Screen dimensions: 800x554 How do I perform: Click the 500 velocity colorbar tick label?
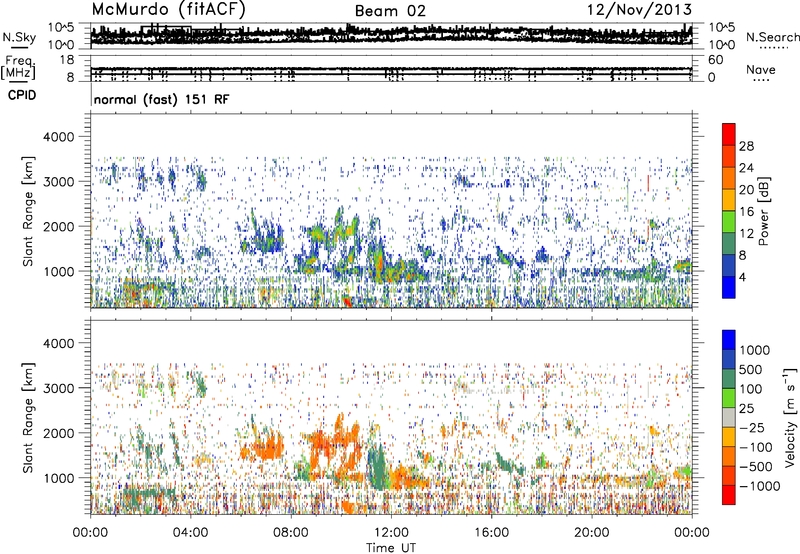tap(751, 369)
